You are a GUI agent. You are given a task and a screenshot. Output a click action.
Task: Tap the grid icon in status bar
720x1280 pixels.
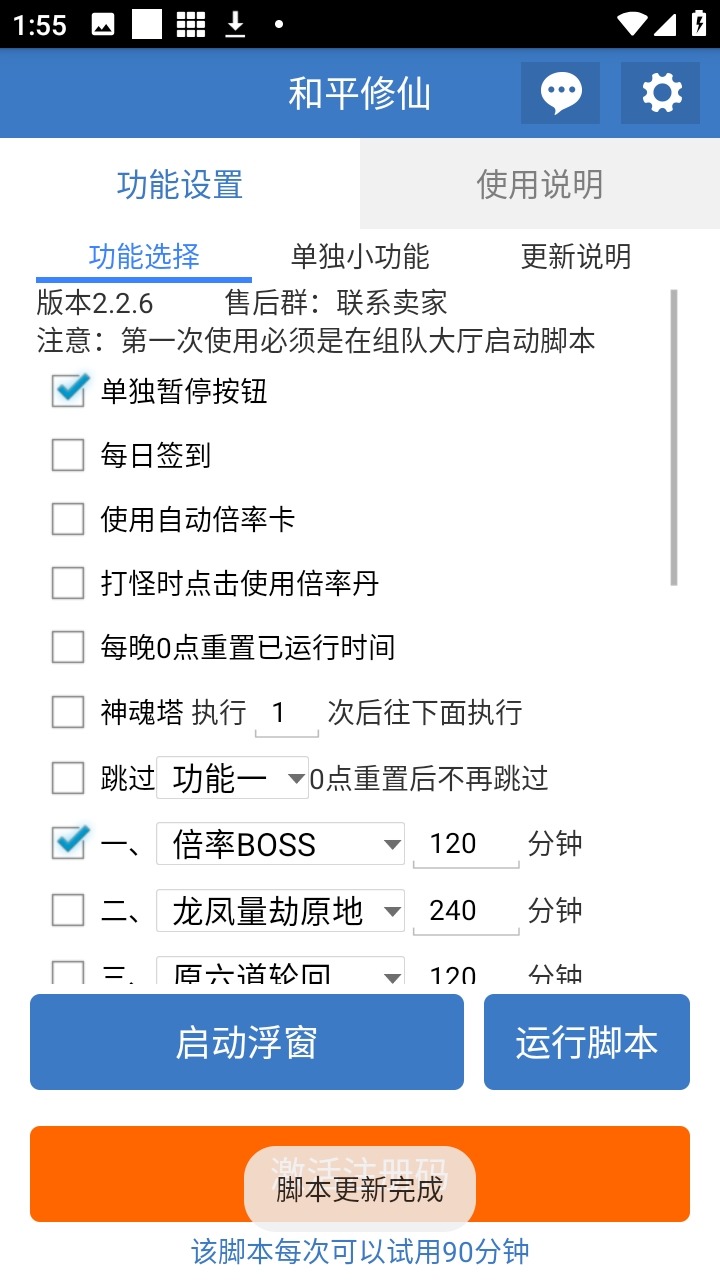[190, 25]
